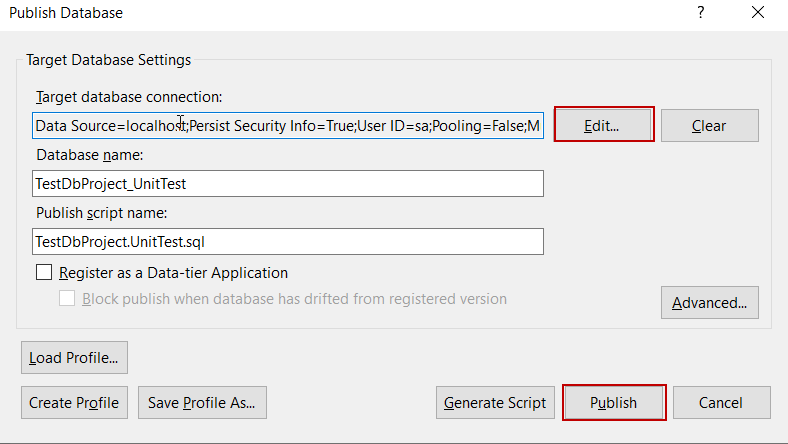Click the Load Profile button
The height and width of the screenshot is (444, 788).
tap(74, 357)
